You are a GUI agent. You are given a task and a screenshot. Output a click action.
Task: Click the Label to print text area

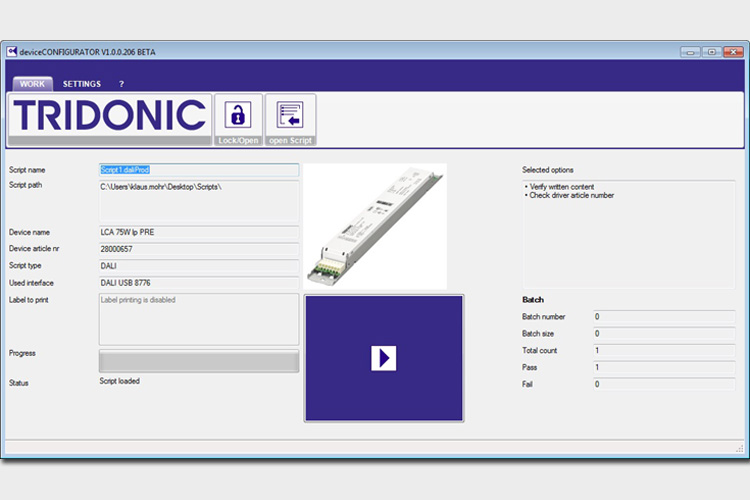(x=199, y=319)
